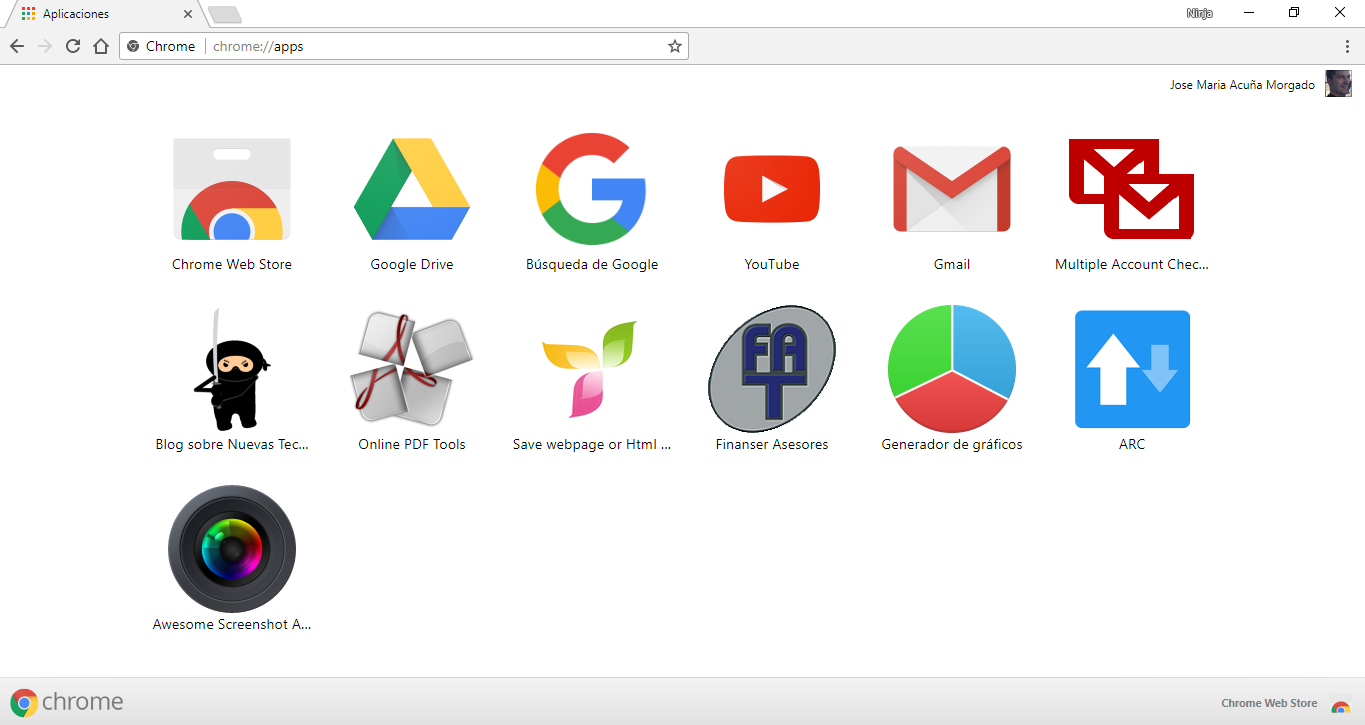Viewport: 1365px width, 725px height.
Task: Close the Aplicaciones tab
Action: [x=189, y=14]
